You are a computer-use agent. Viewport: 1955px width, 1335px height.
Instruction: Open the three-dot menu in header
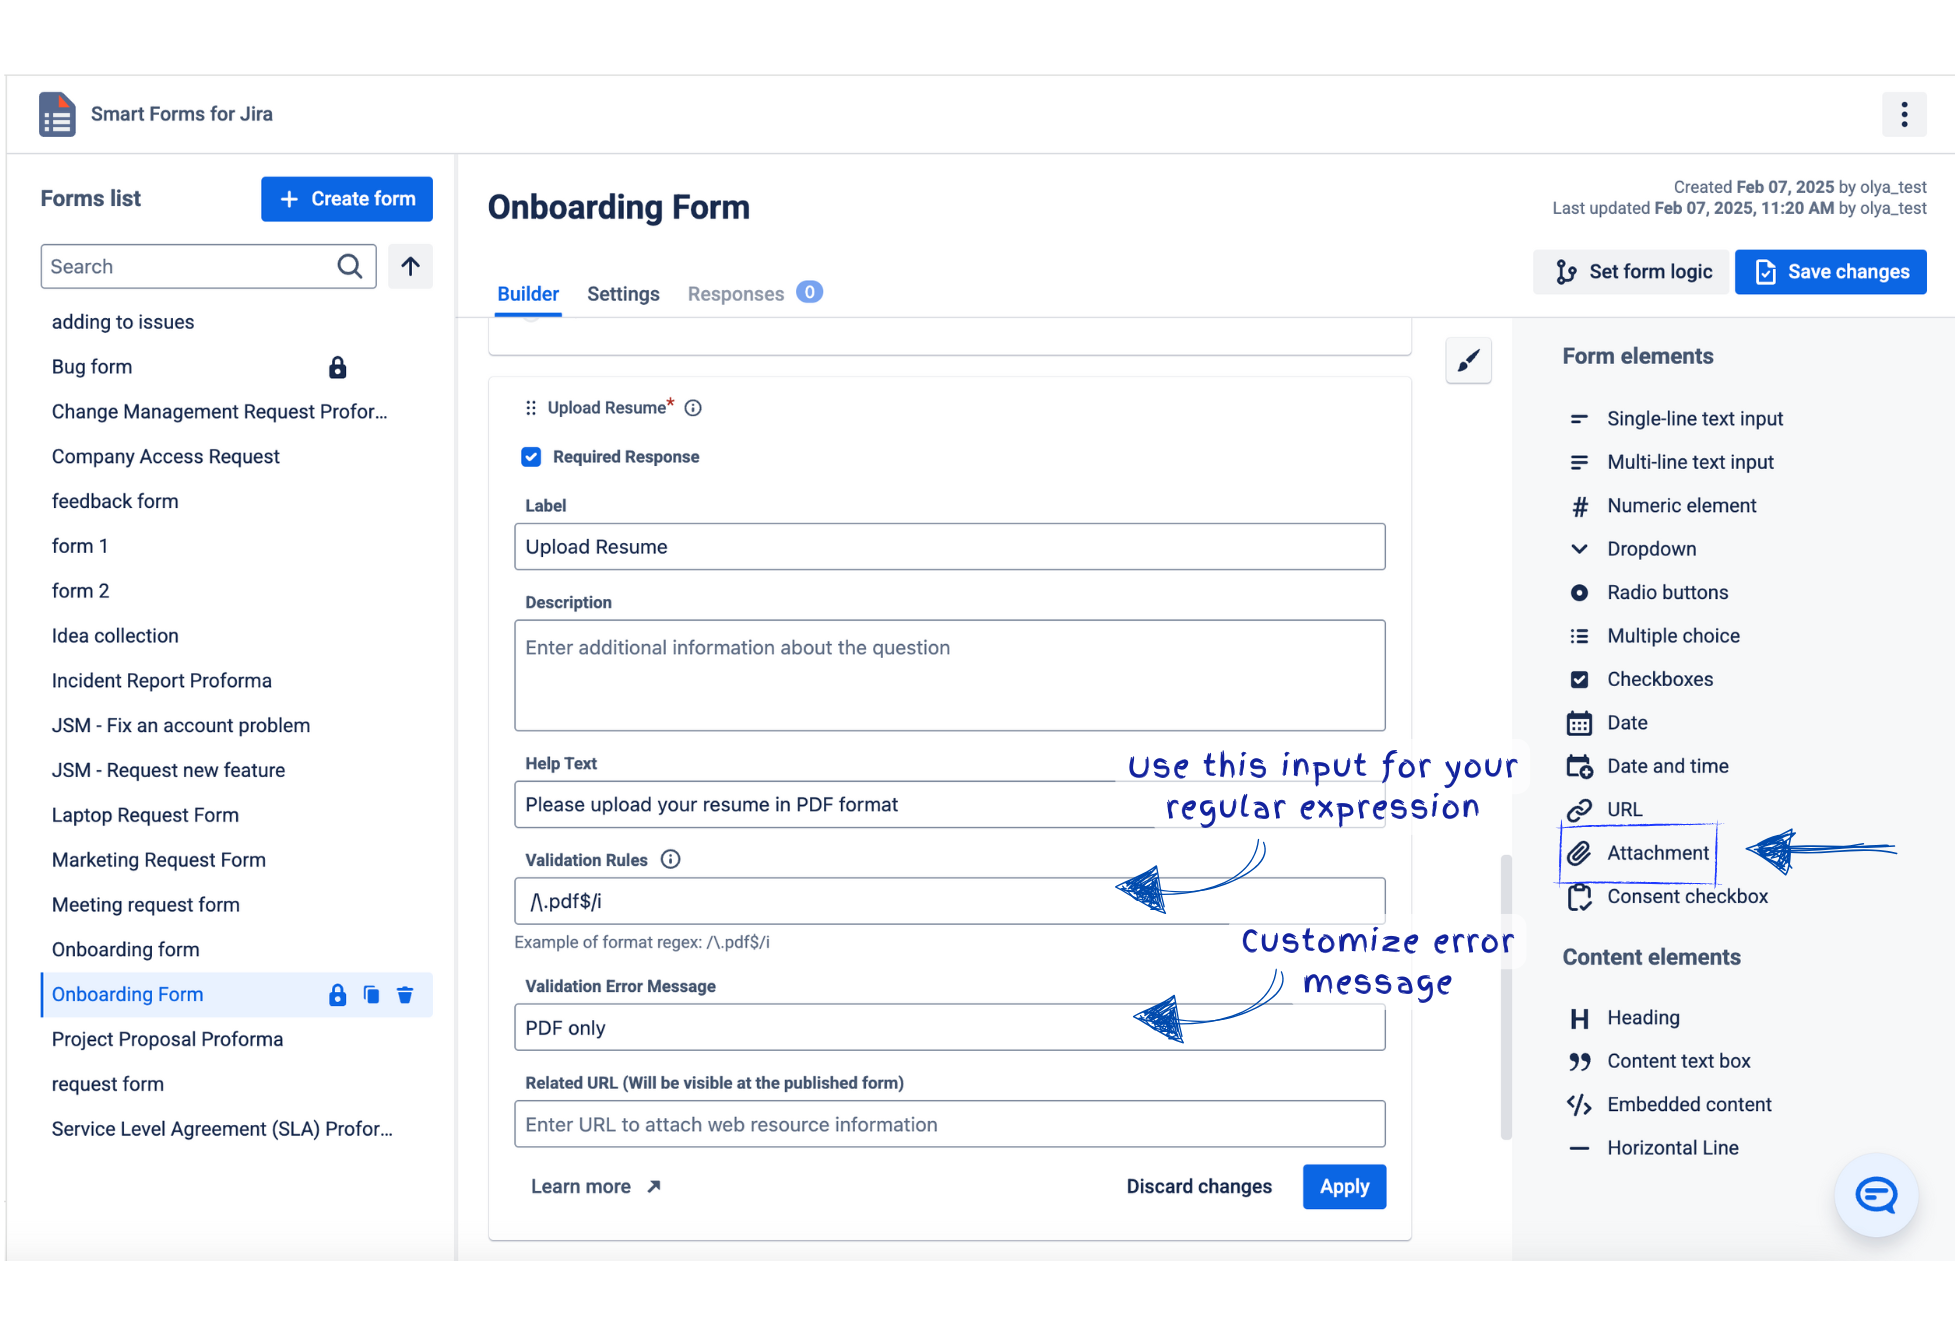(x=1904, y=115)
